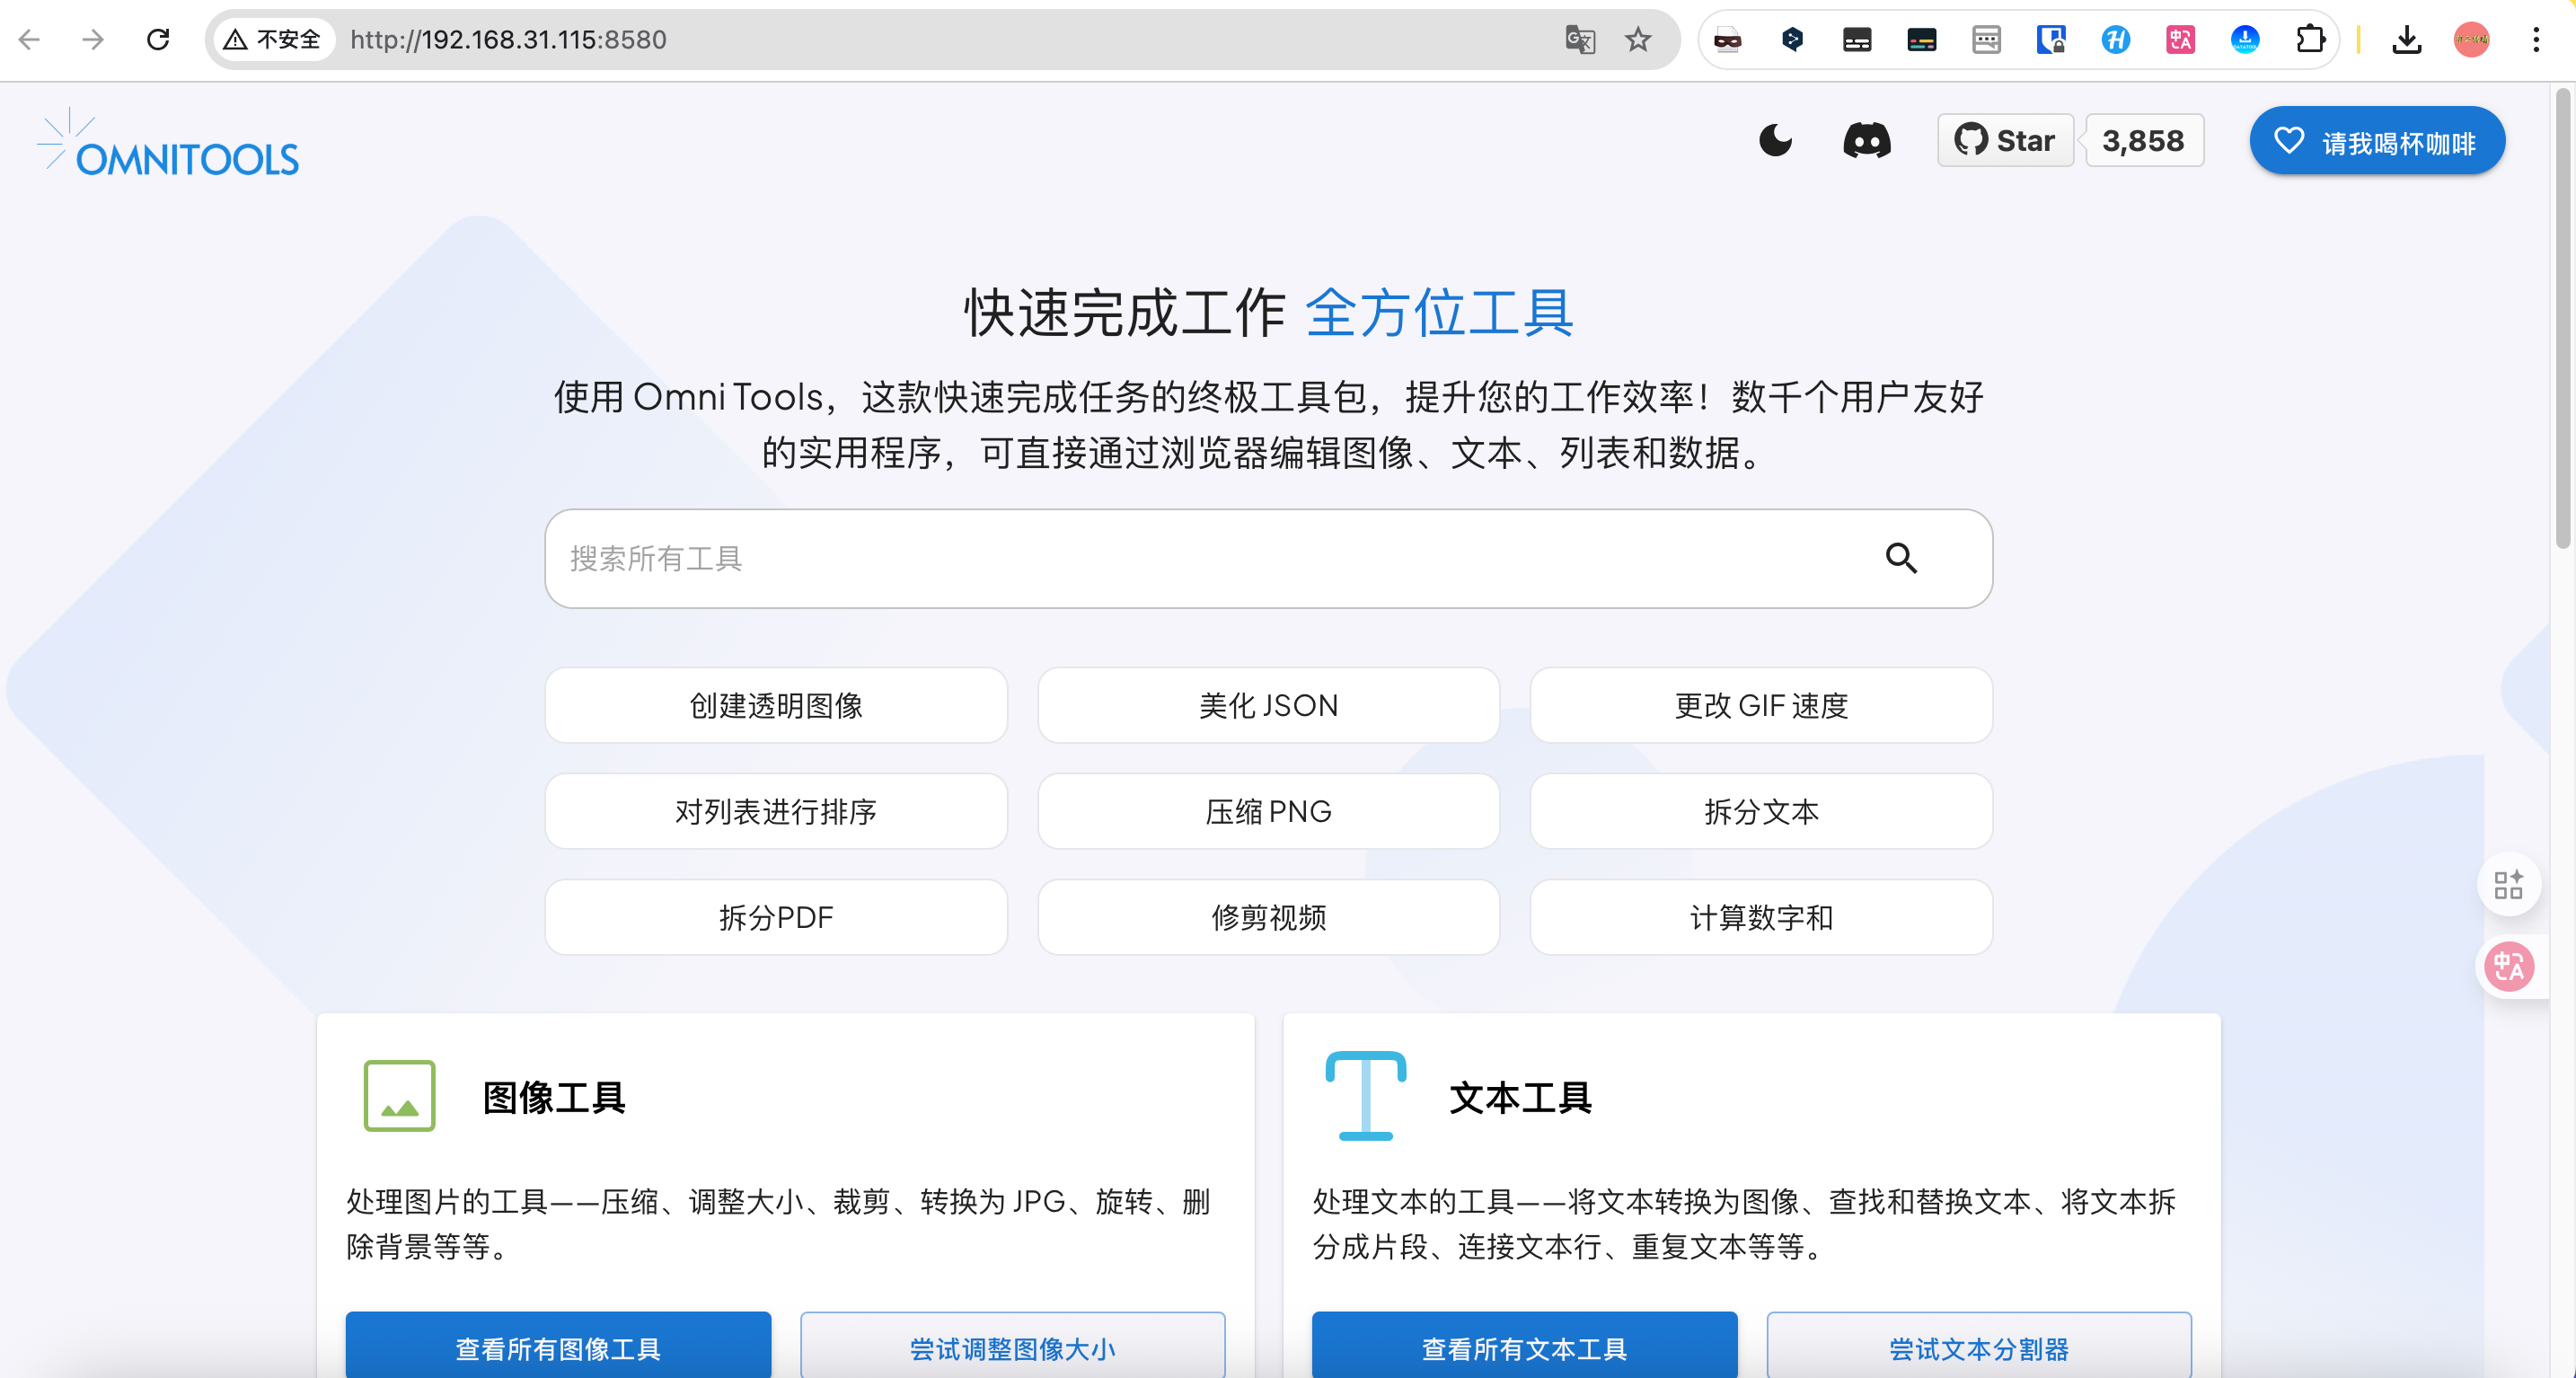Select the 压缩 PNG shortcut
The height and width of the screenshot is (1378, 2576).
[1267, 811]
